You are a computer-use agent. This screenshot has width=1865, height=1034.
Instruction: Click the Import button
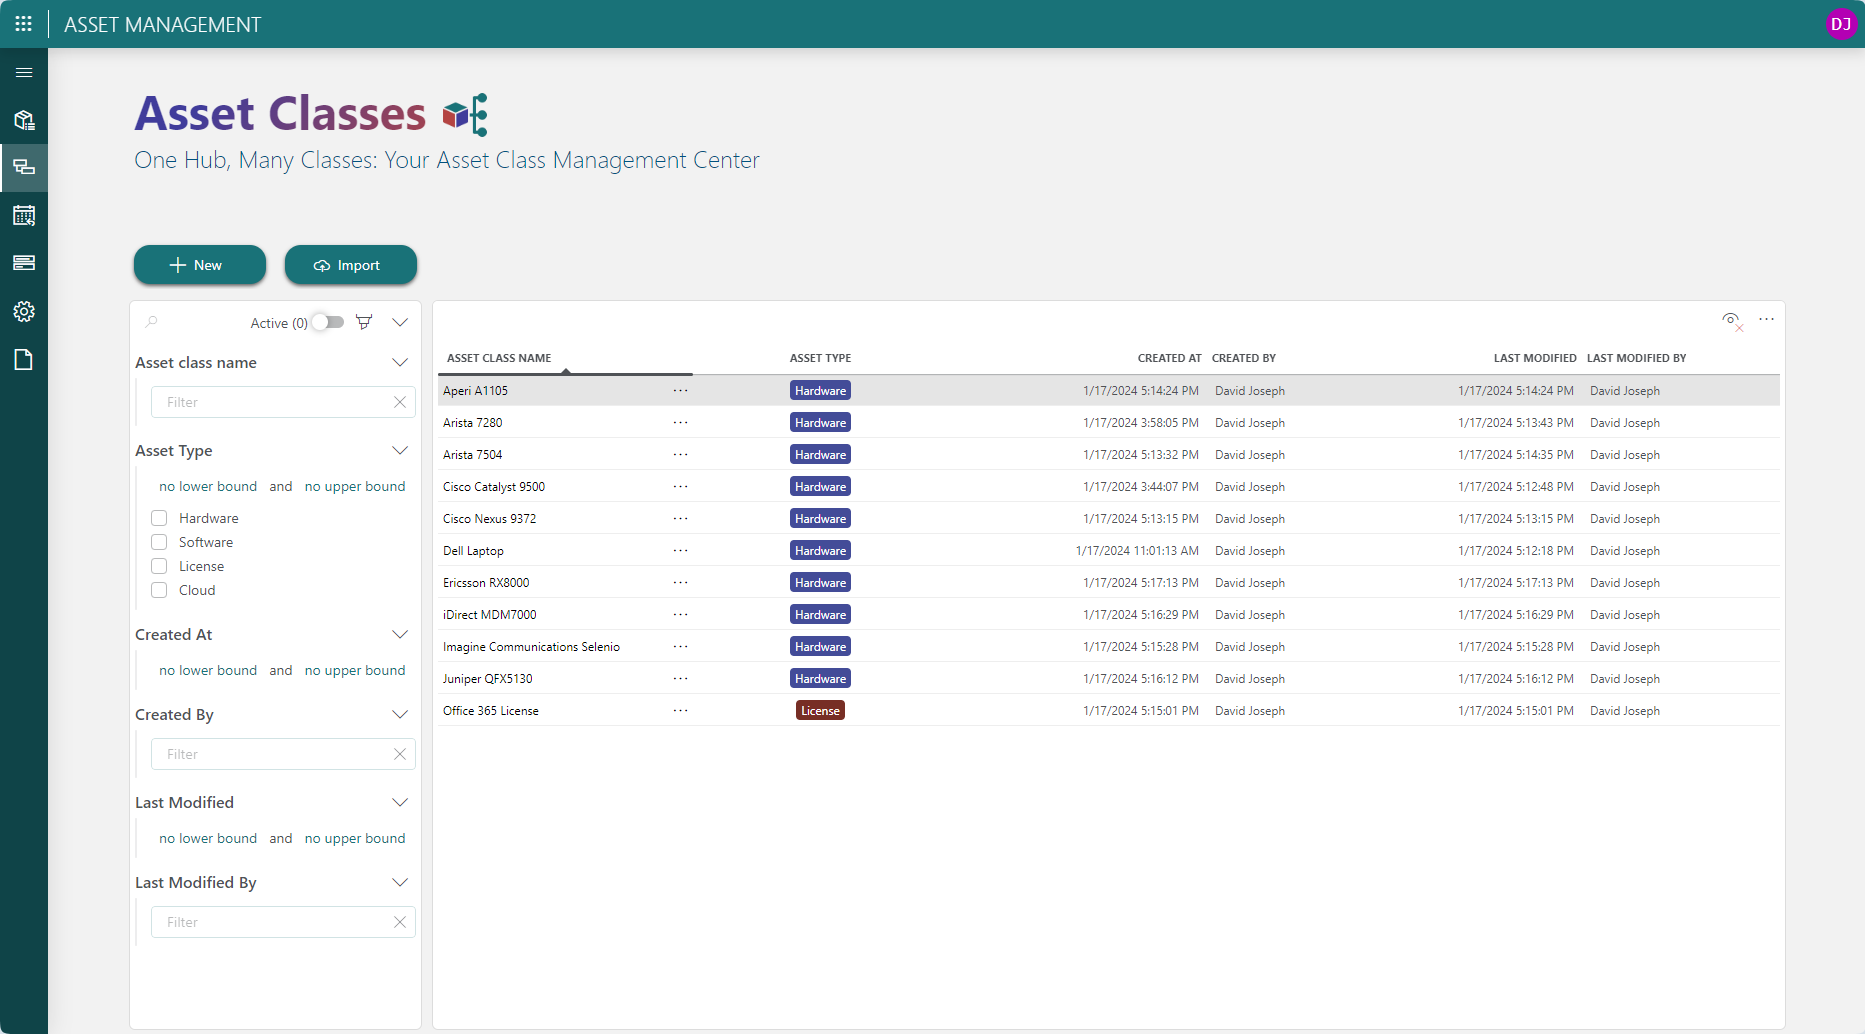click(x=351, y=265)
